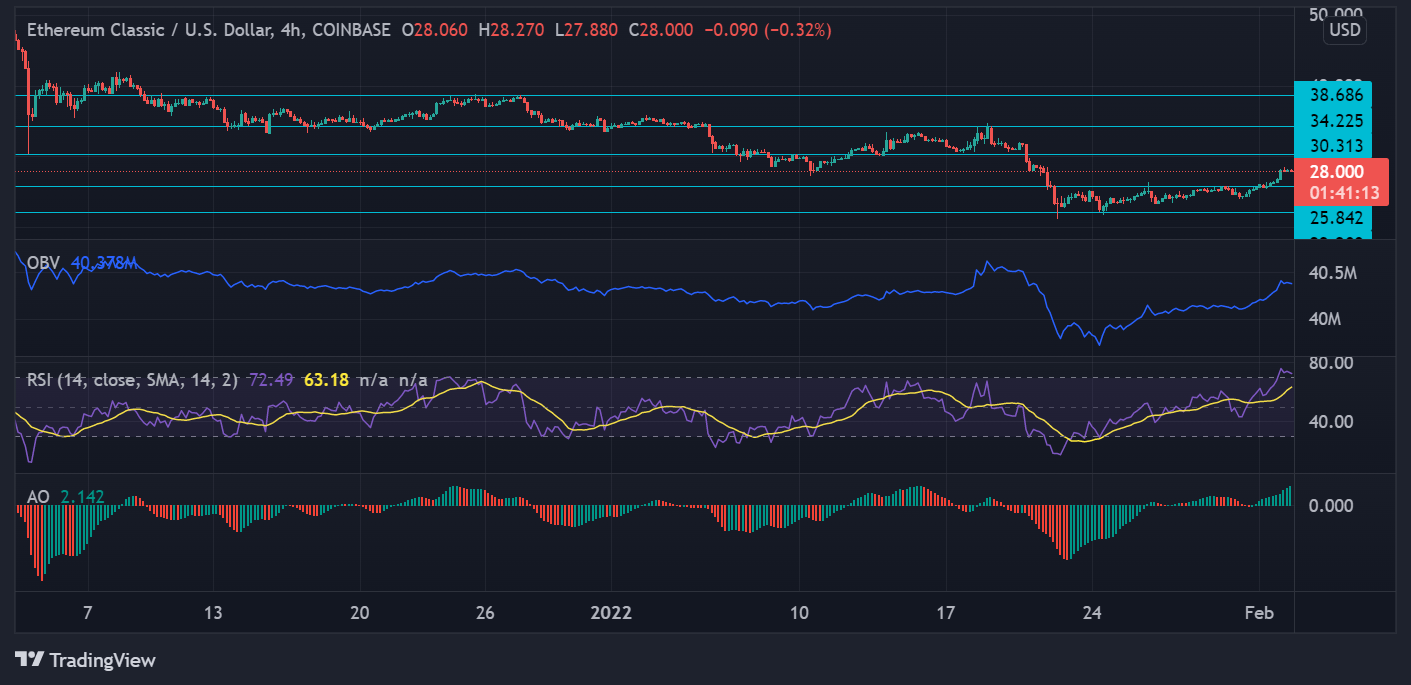Open the USD currency selector
This screenshot has width=1411, height=685.
[1344, 30]
